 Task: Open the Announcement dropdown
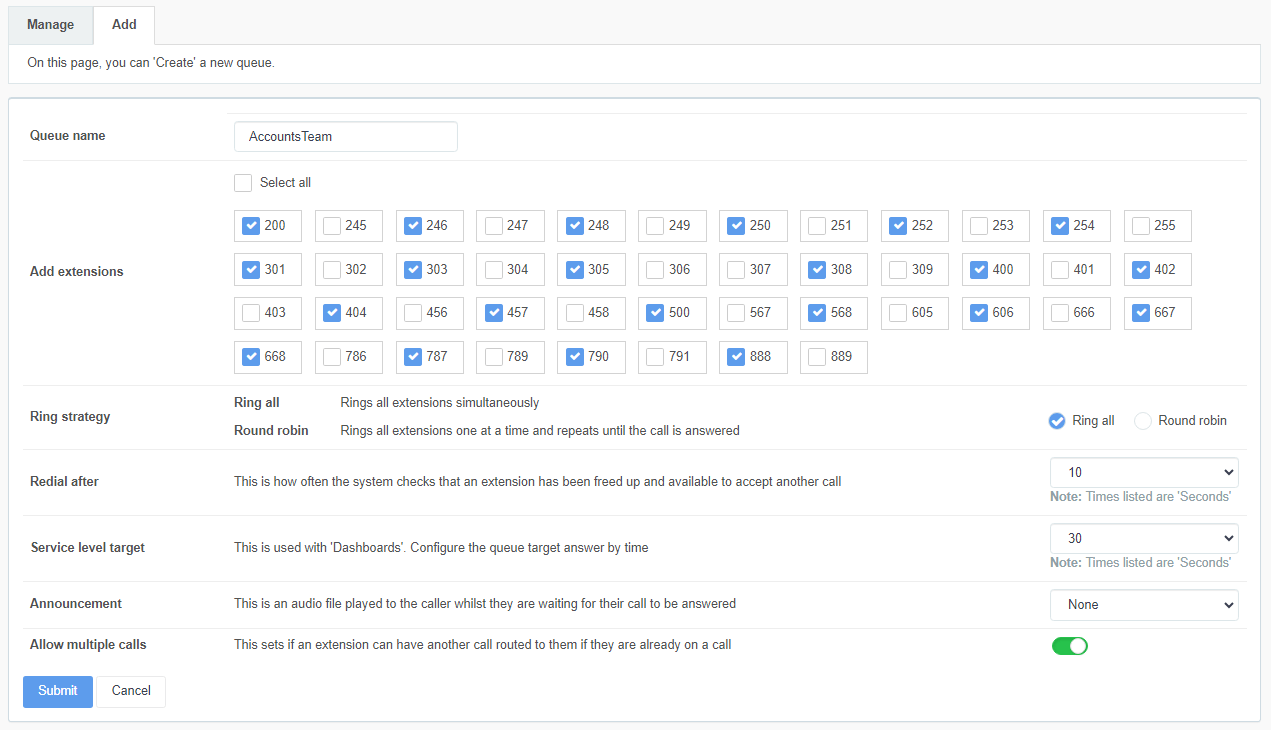[1143, 605]
